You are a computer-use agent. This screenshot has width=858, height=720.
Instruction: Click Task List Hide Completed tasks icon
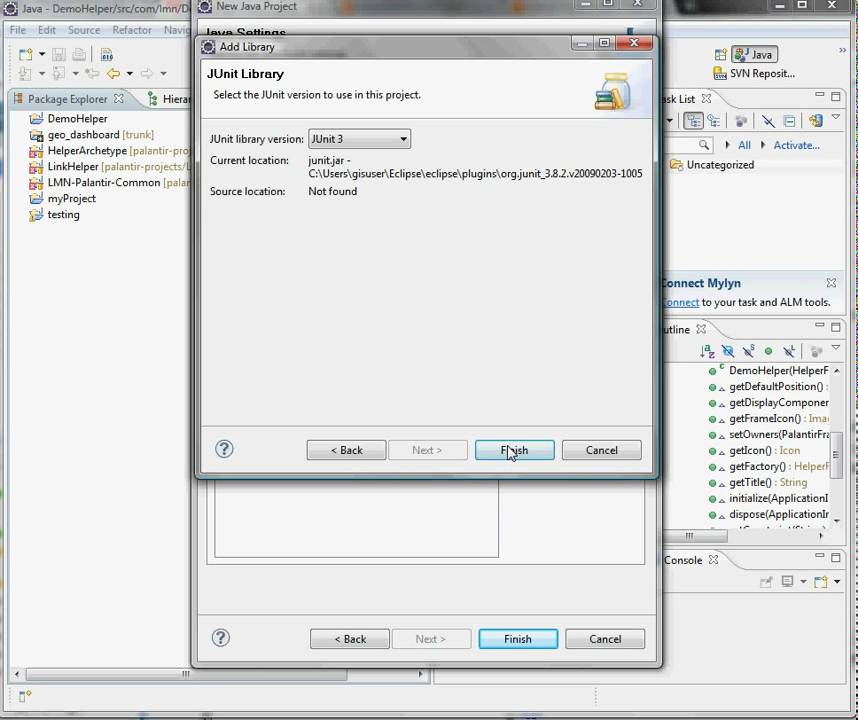pyautogui.click(x=768, y=120)
